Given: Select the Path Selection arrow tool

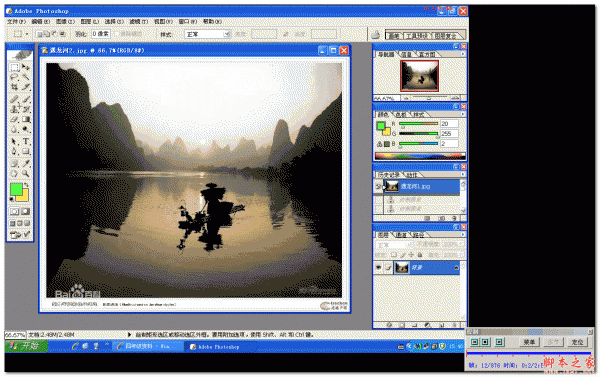Looking at the screenshot, I should (14, 141).
